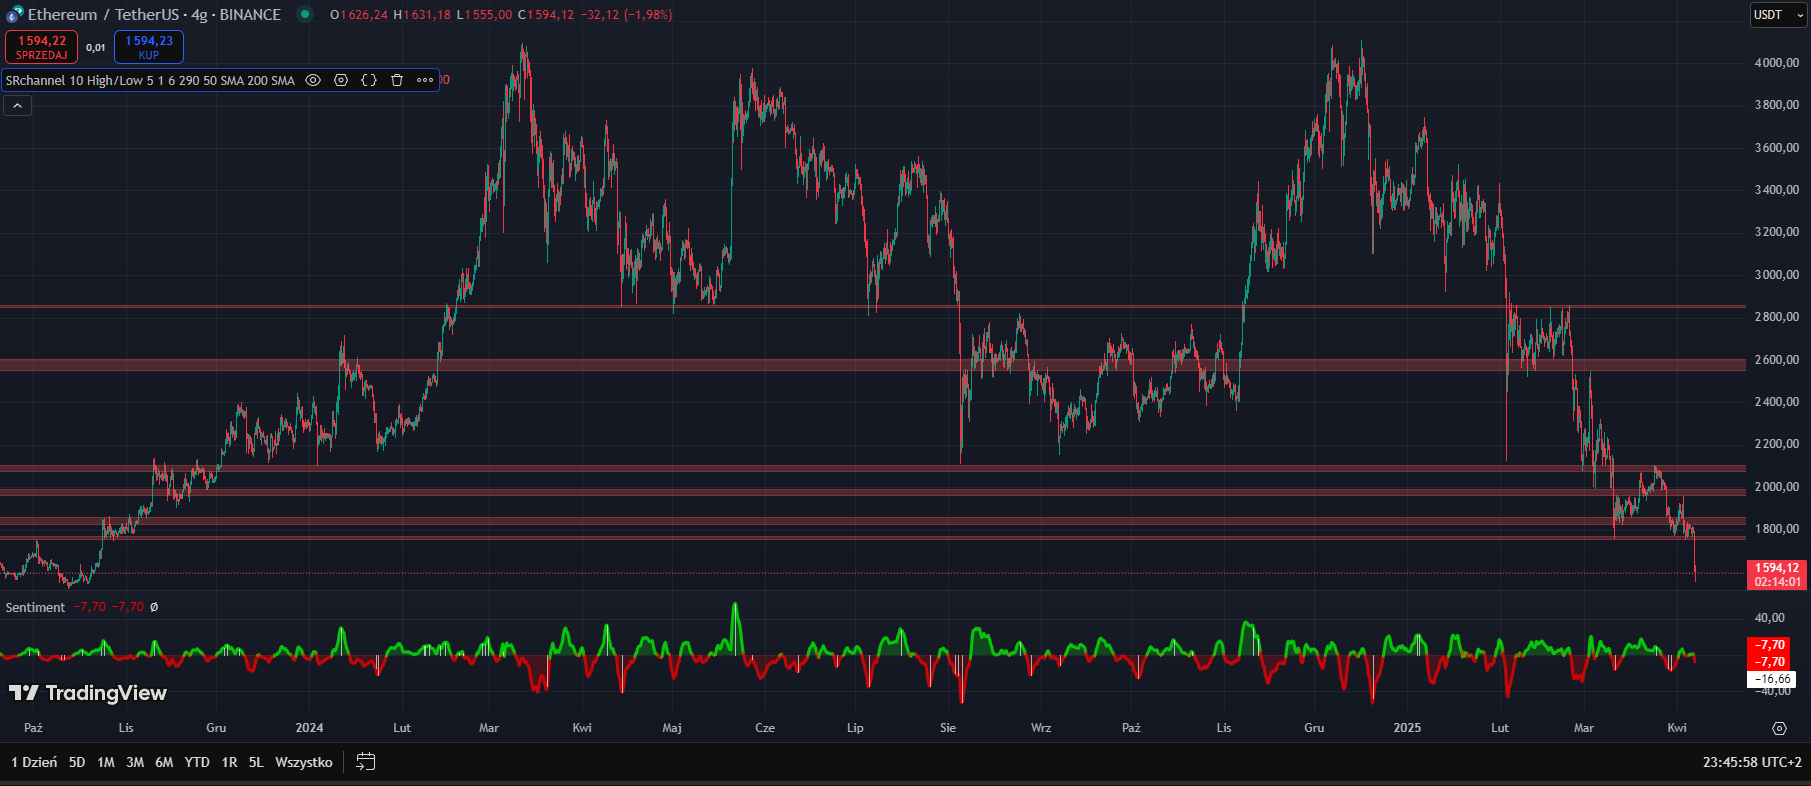The image size is (1811, 786).
Task: Collapse the indicator legend with the chevron
Action: tap(17, 105)
